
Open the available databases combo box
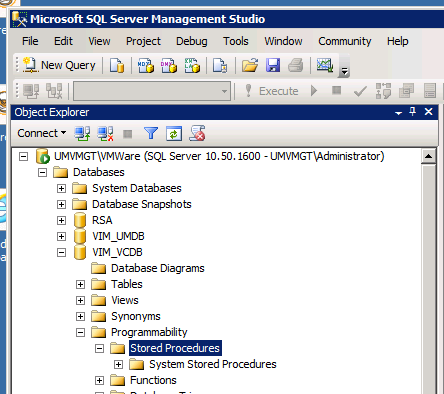pyautogui.click(x=152, y=91)
